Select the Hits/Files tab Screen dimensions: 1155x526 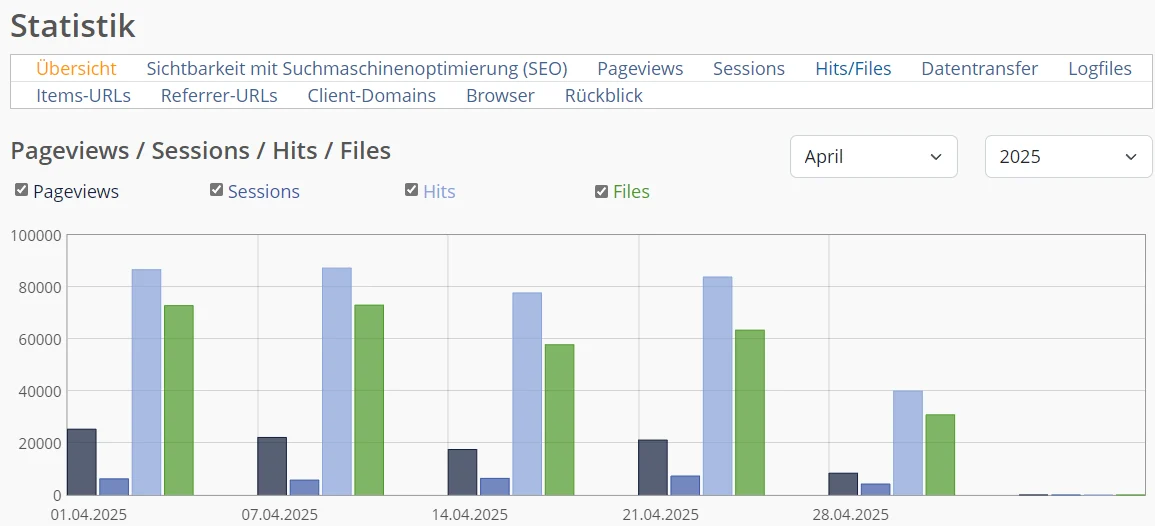click(x=853, y=69)
